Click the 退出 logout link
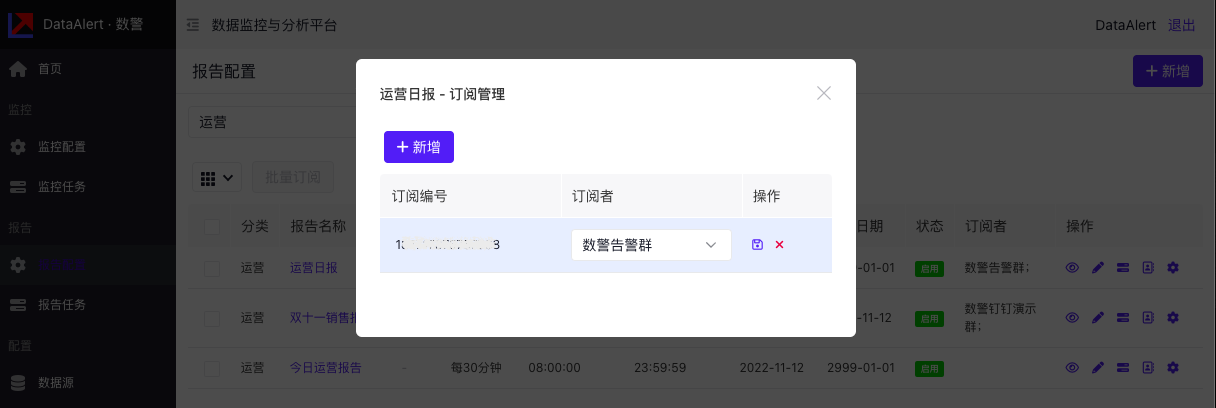1216x408 pixels. click(1182, 25)
